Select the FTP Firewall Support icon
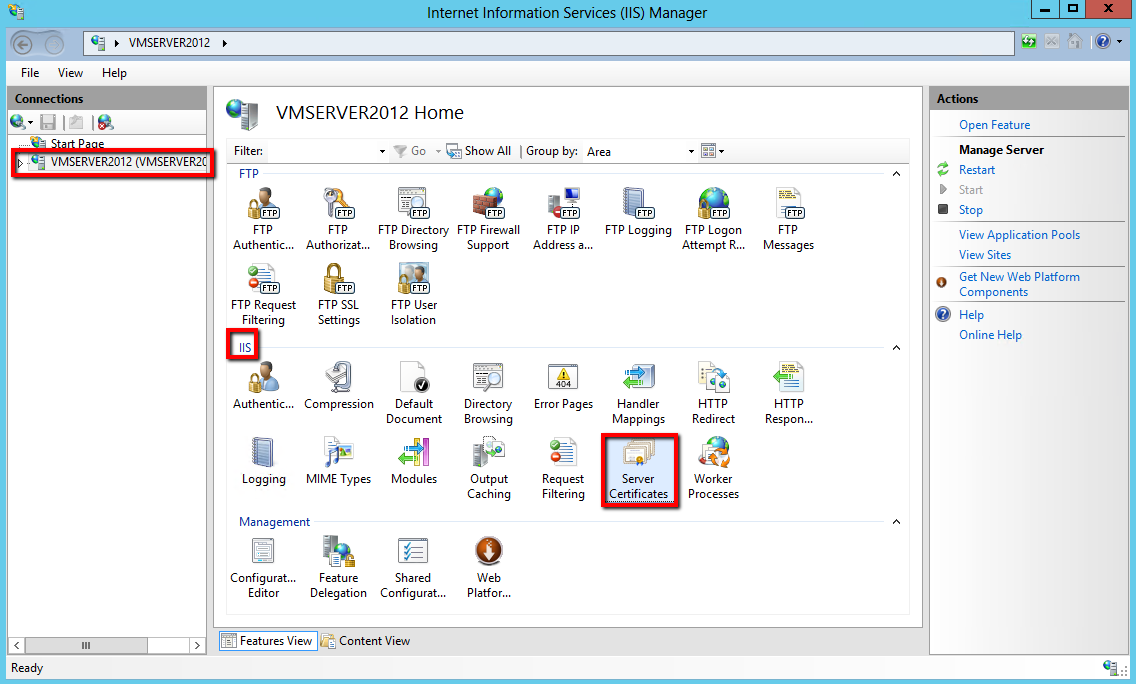 coord(488,219)
